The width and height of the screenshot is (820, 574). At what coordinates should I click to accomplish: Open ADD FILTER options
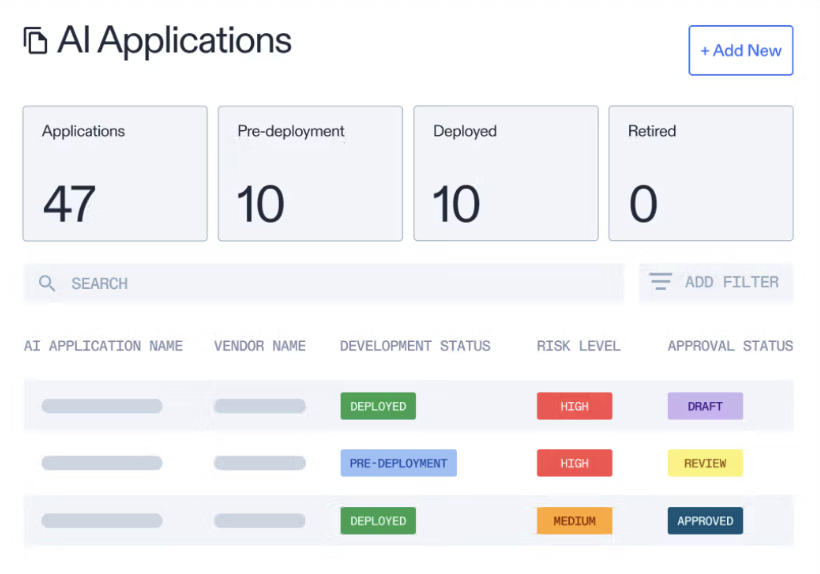click(x=716, y=282)
